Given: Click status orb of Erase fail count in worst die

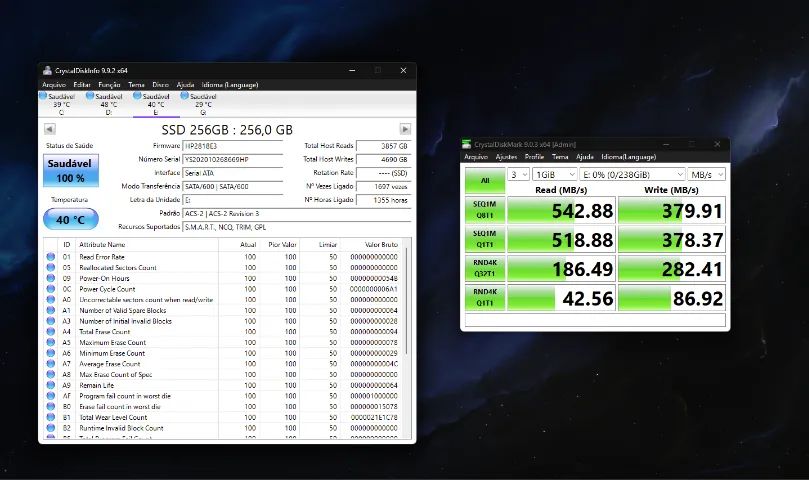Looking at the screenshot, I should (51, 406).
